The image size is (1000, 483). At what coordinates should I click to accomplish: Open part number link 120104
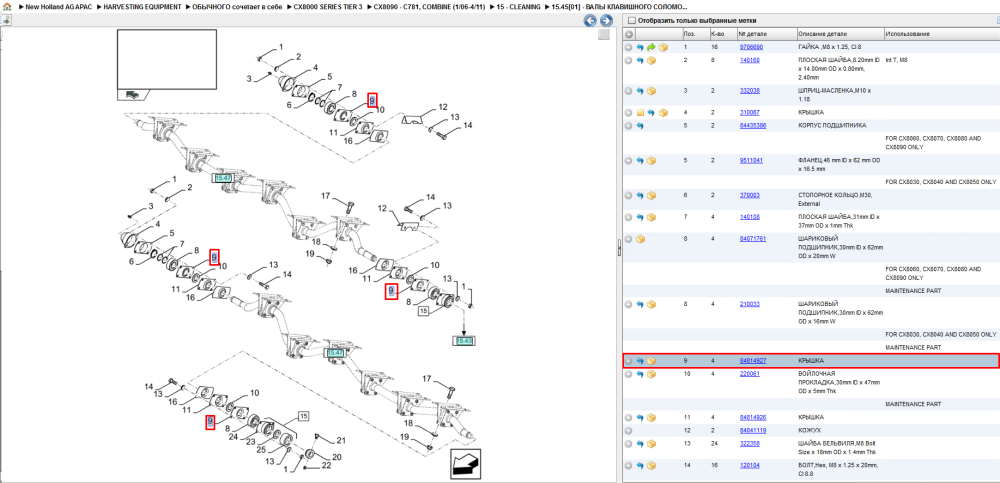point(749,465)
